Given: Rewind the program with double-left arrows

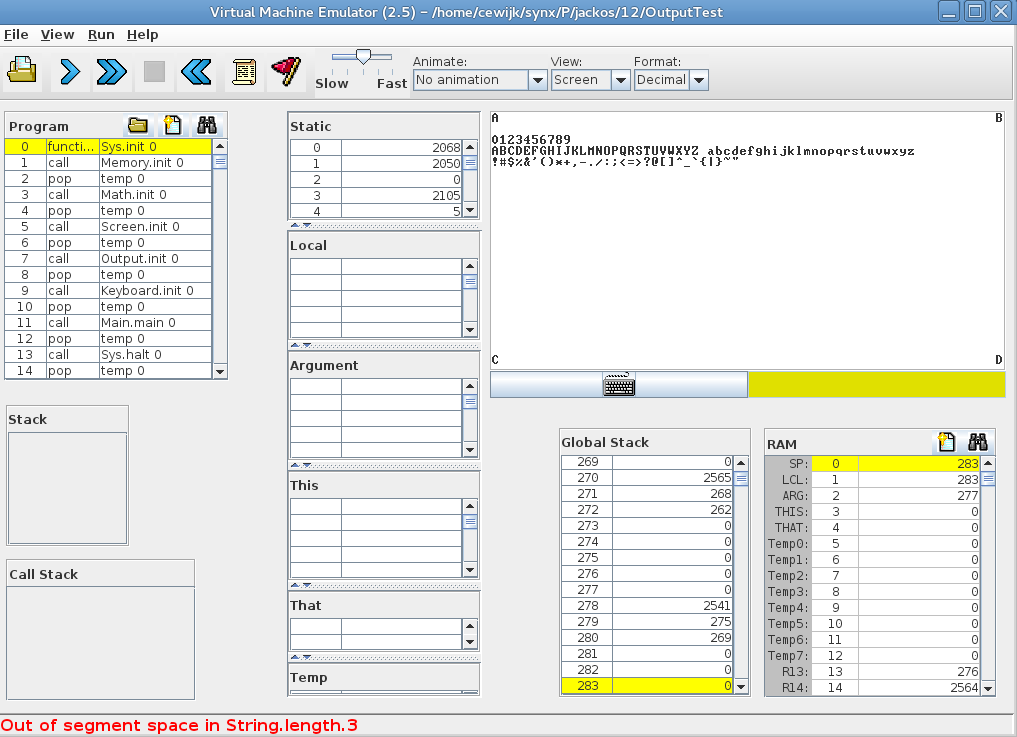Looking at the screenshot, I should point(197,71).
